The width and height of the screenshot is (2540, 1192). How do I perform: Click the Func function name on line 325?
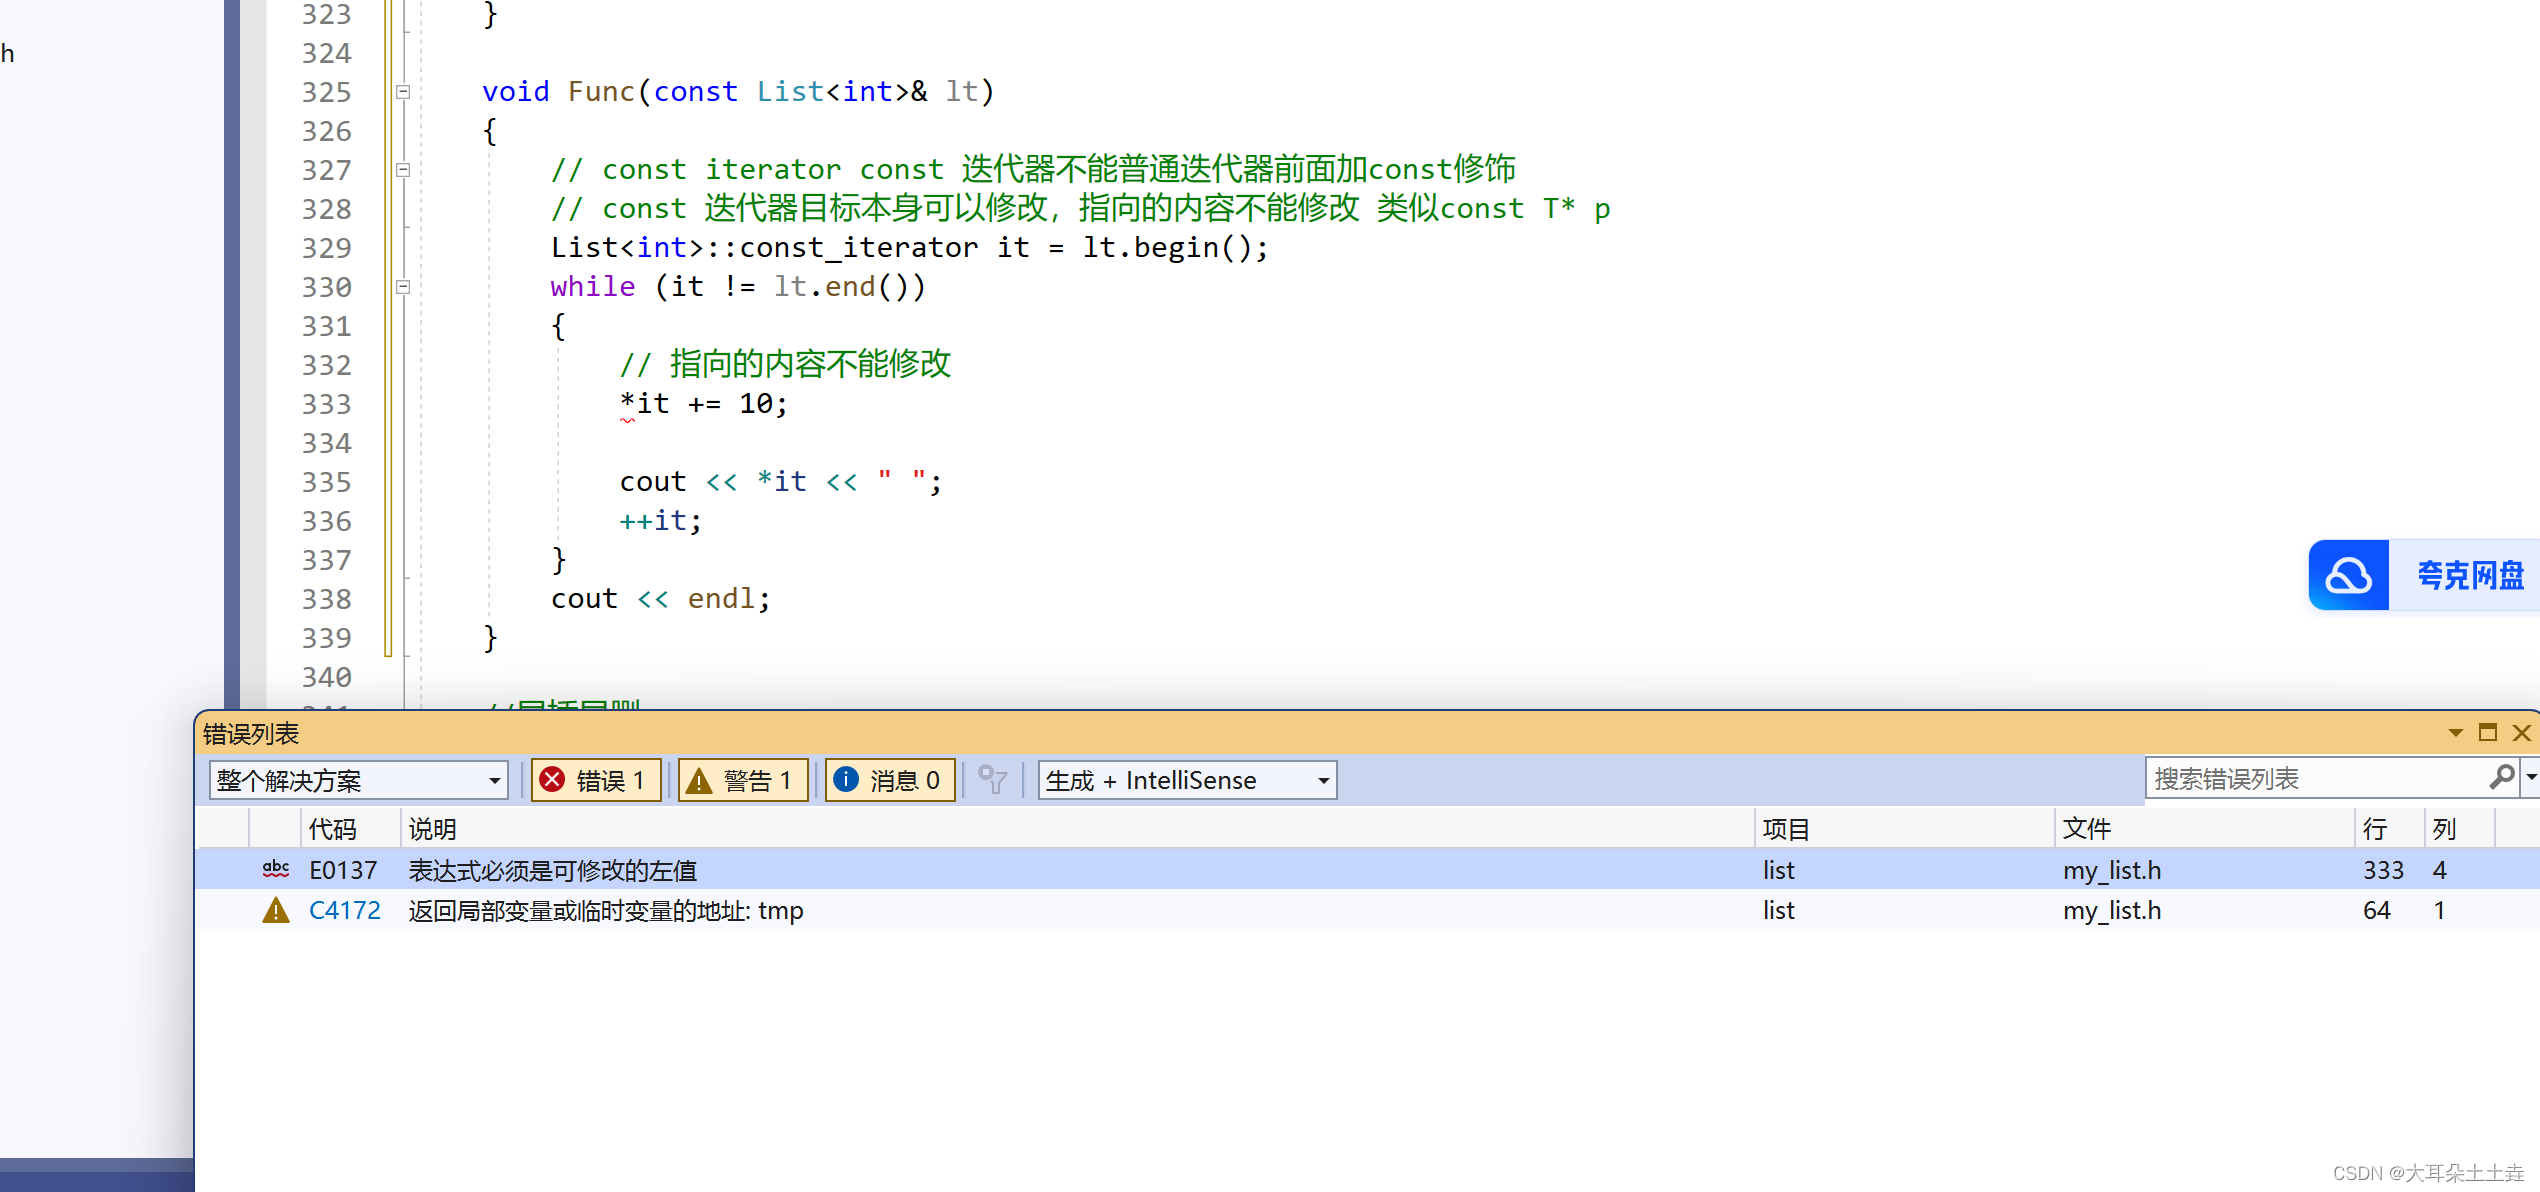pos(602,92)
